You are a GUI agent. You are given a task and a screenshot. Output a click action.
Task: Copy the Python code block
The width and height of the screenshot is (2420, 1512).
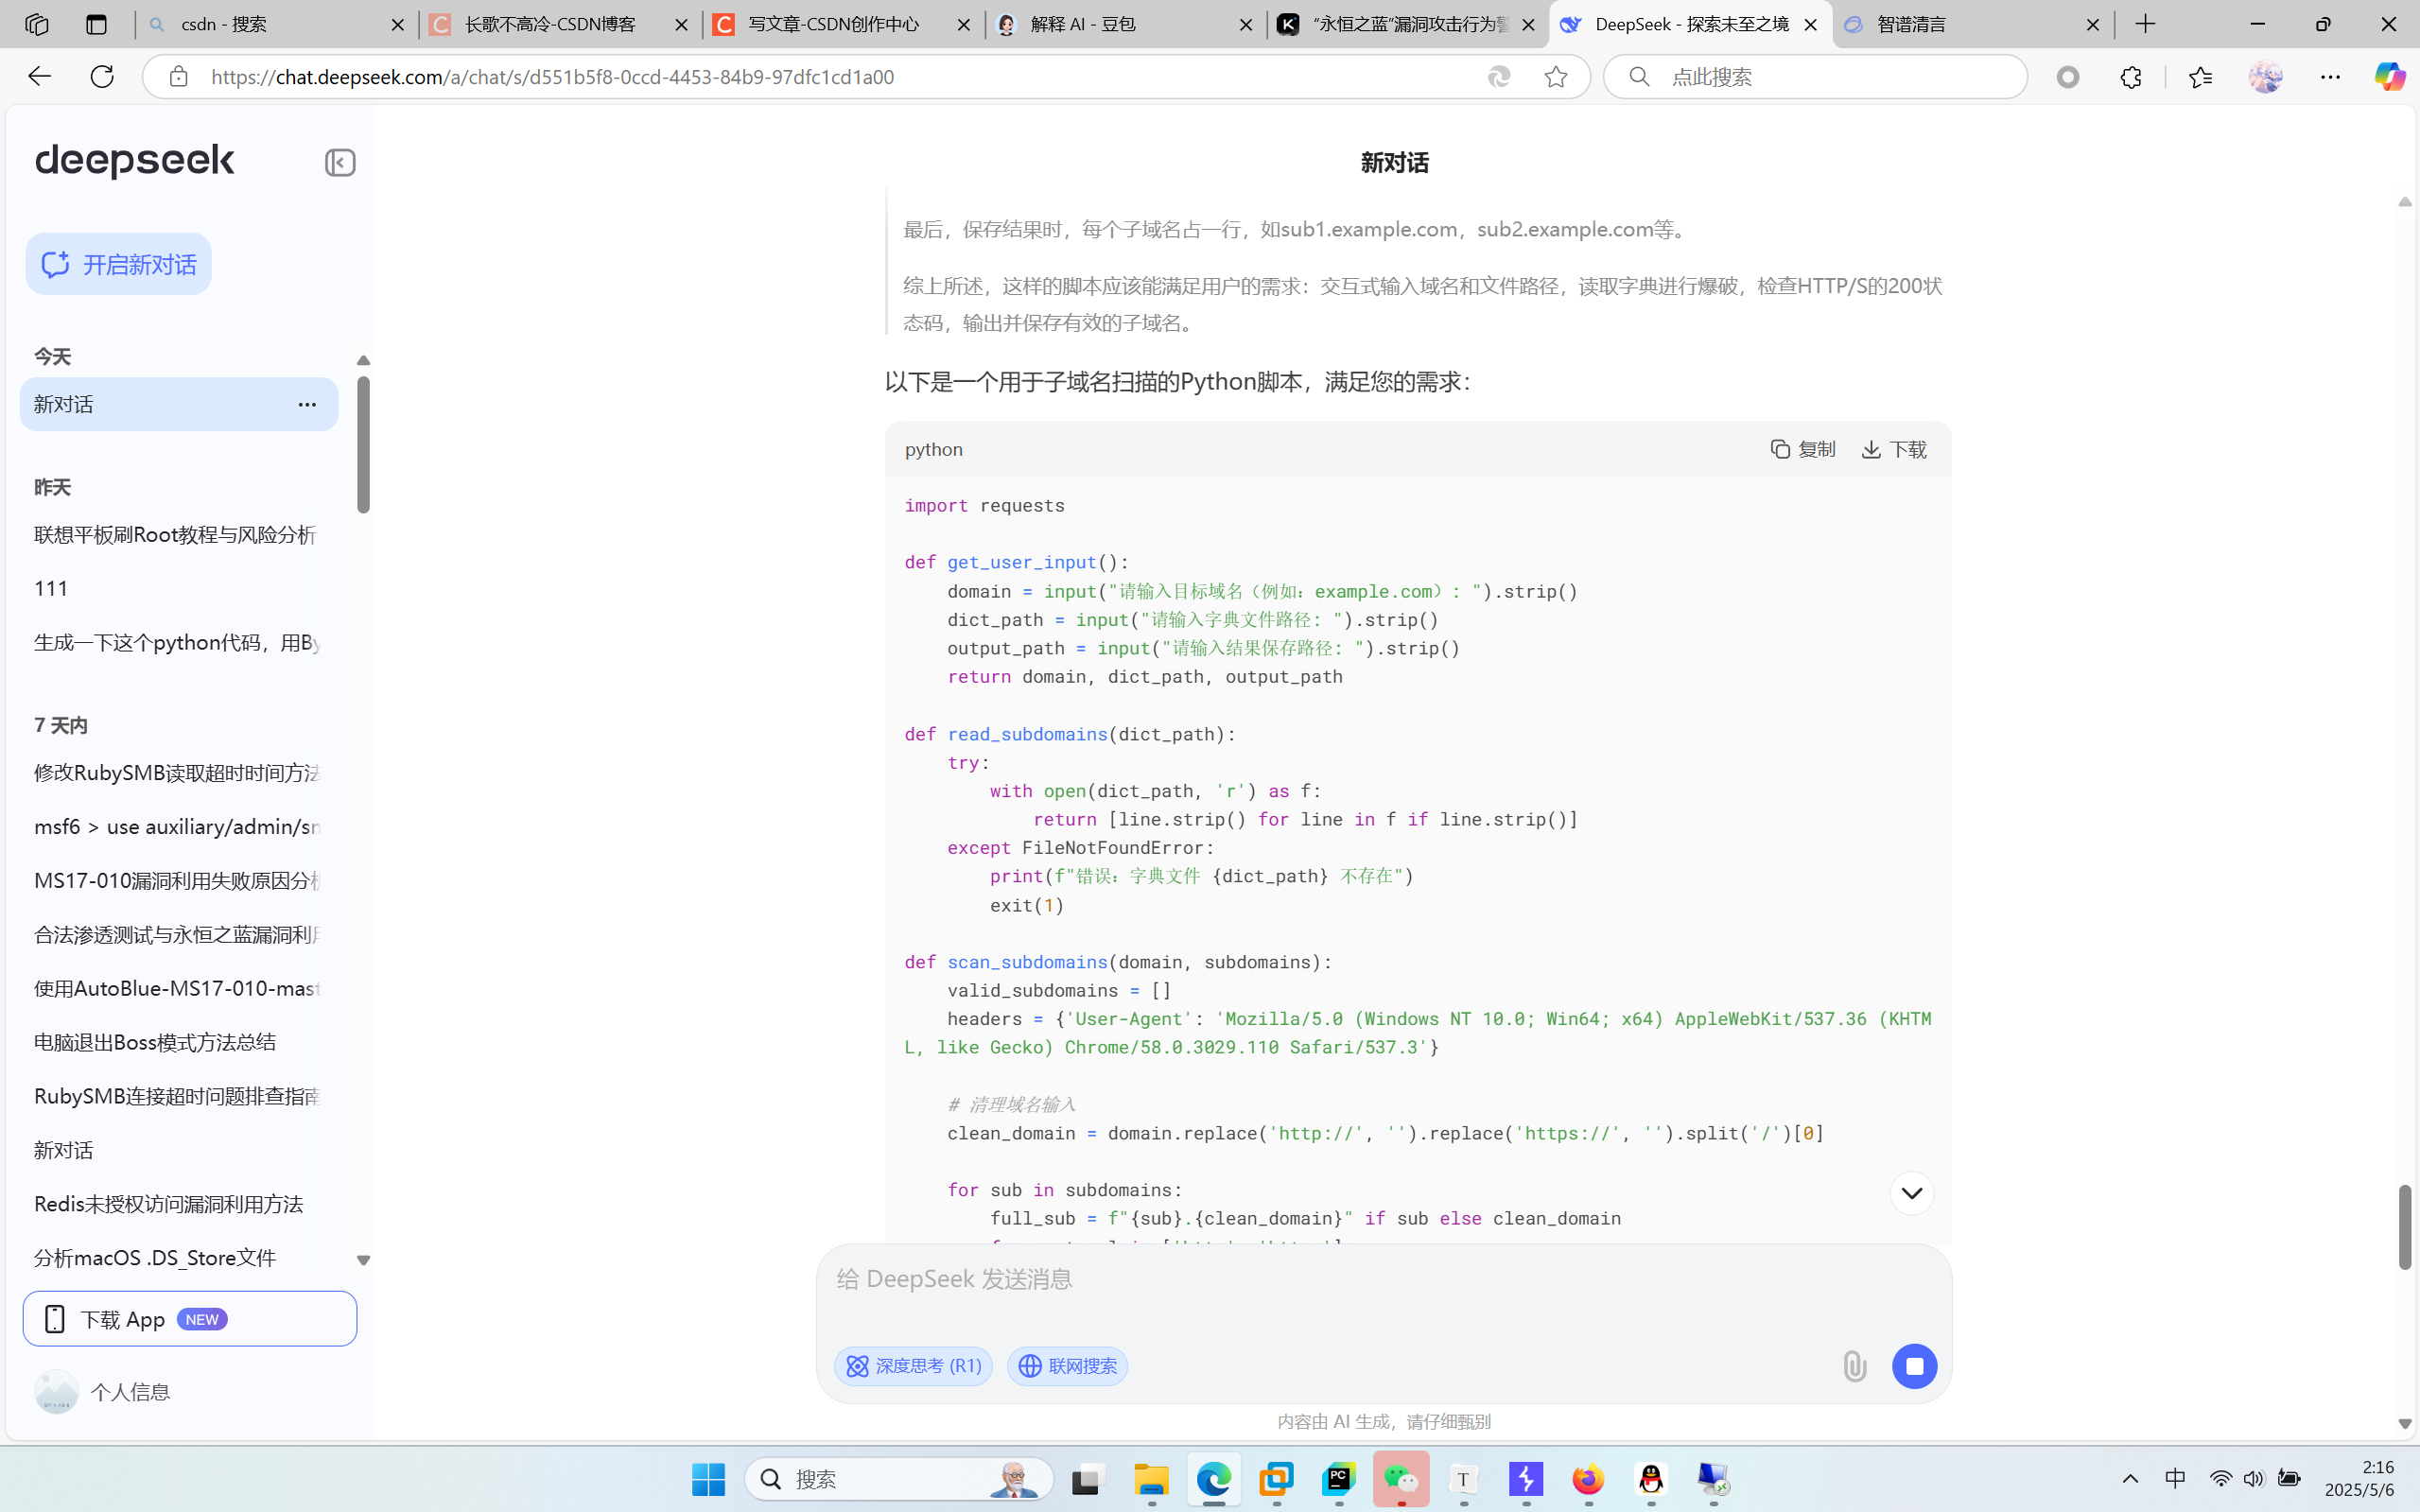click(x=1803, y=449)
